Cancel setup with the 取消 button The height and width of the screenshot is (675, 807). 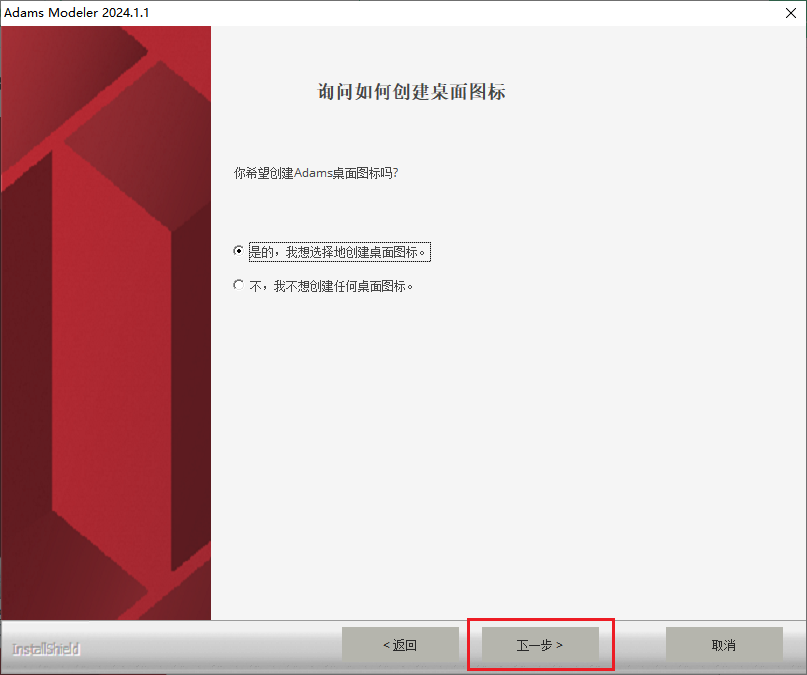[724, 645]
